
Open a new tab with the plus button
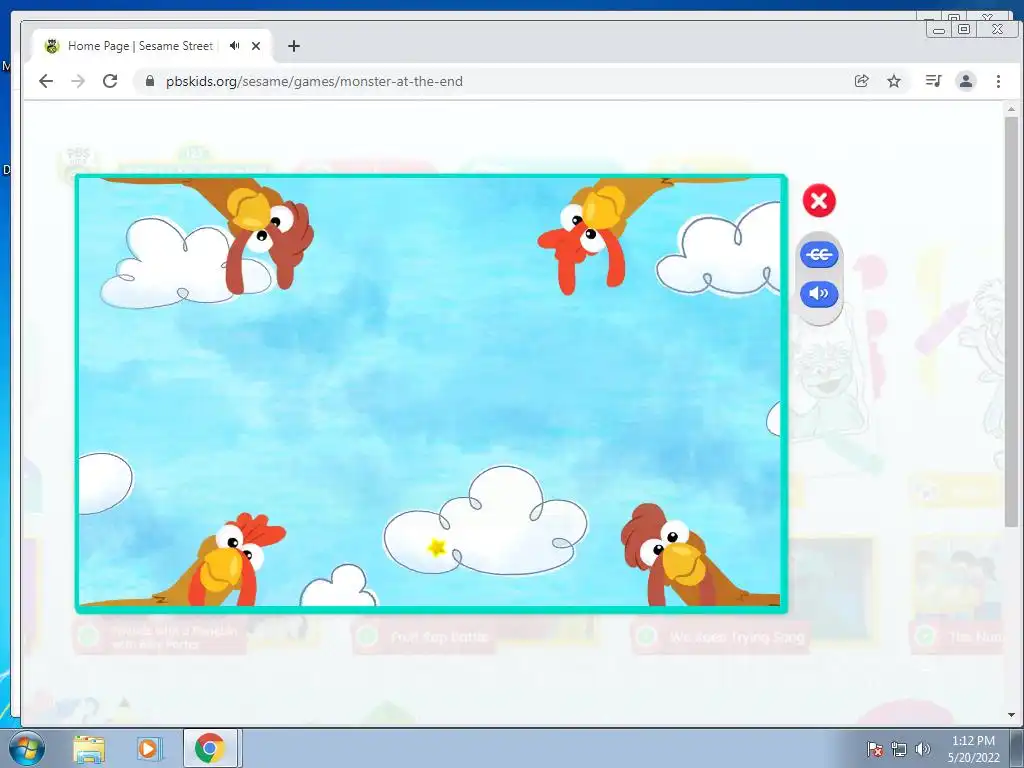(x=294, y=46)
